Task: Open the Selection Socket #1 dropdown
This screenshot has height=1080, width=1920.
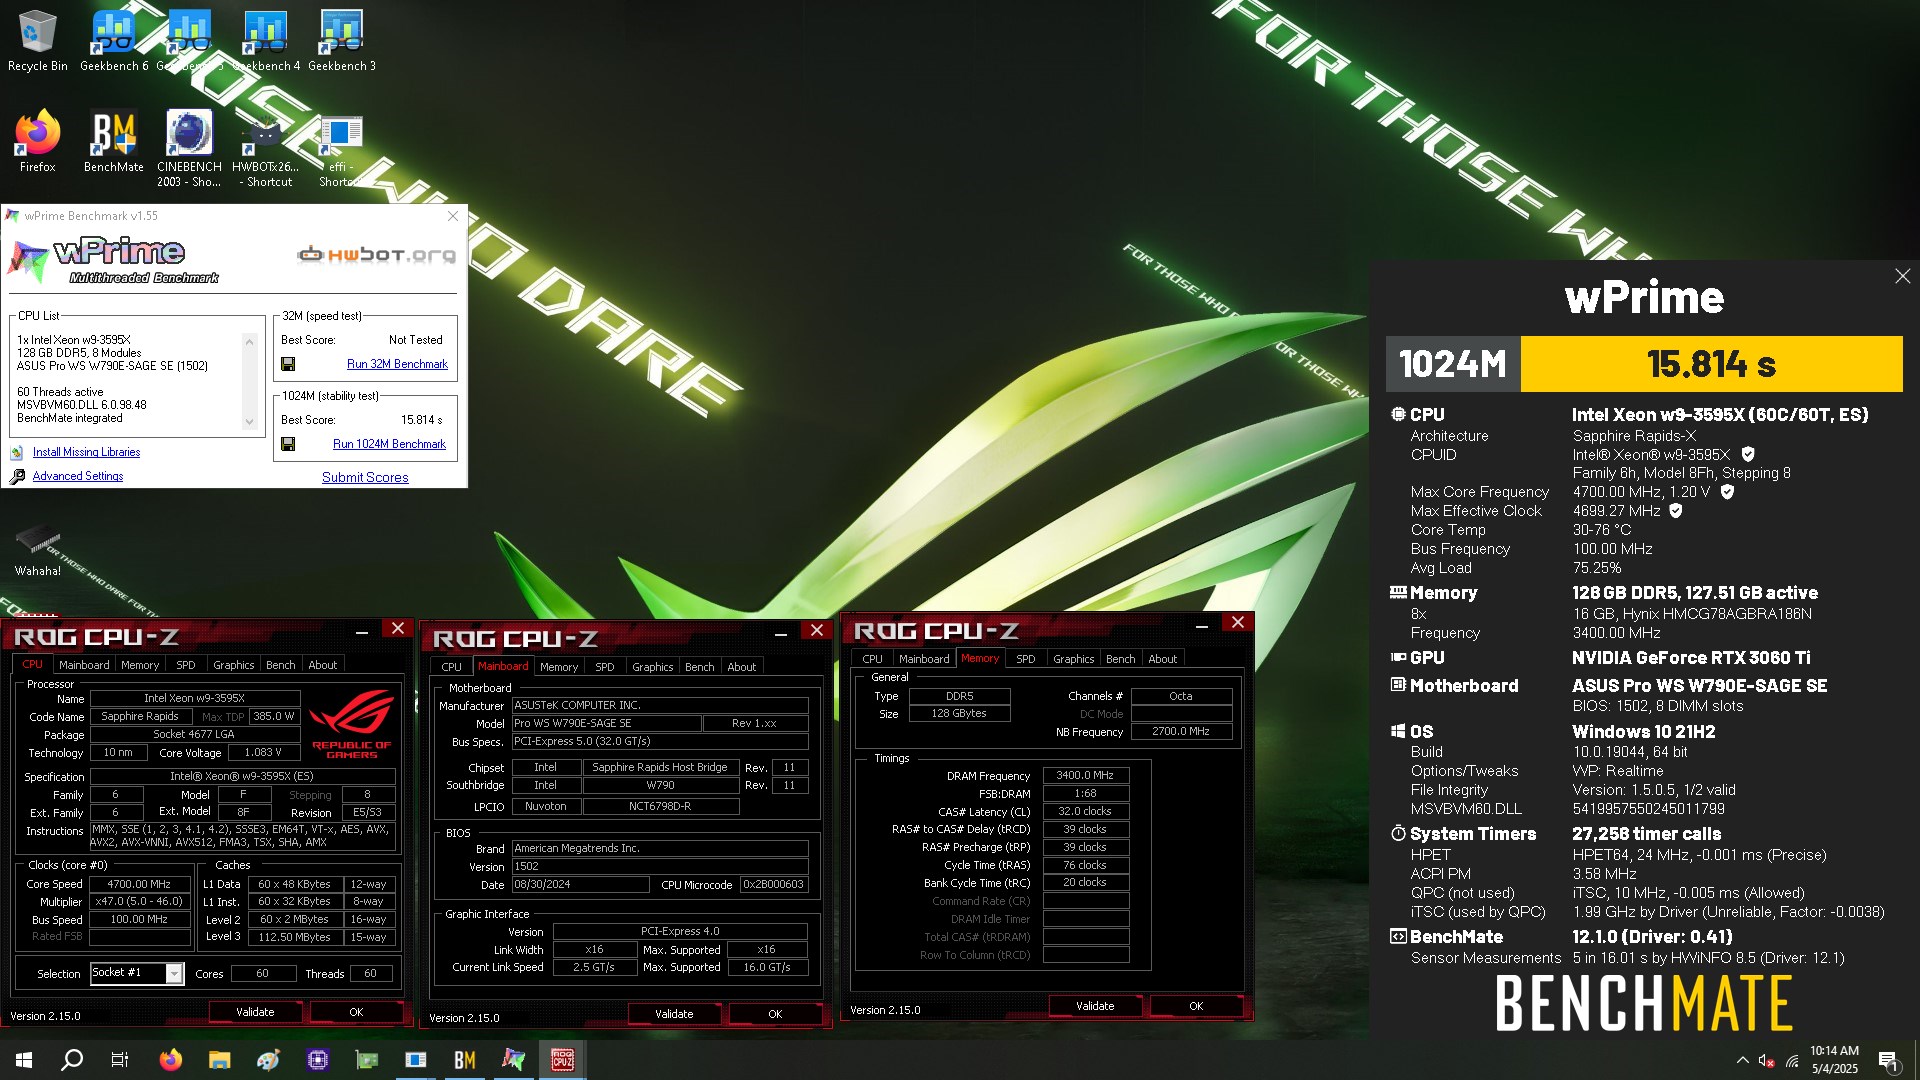Action: point(174,973)
